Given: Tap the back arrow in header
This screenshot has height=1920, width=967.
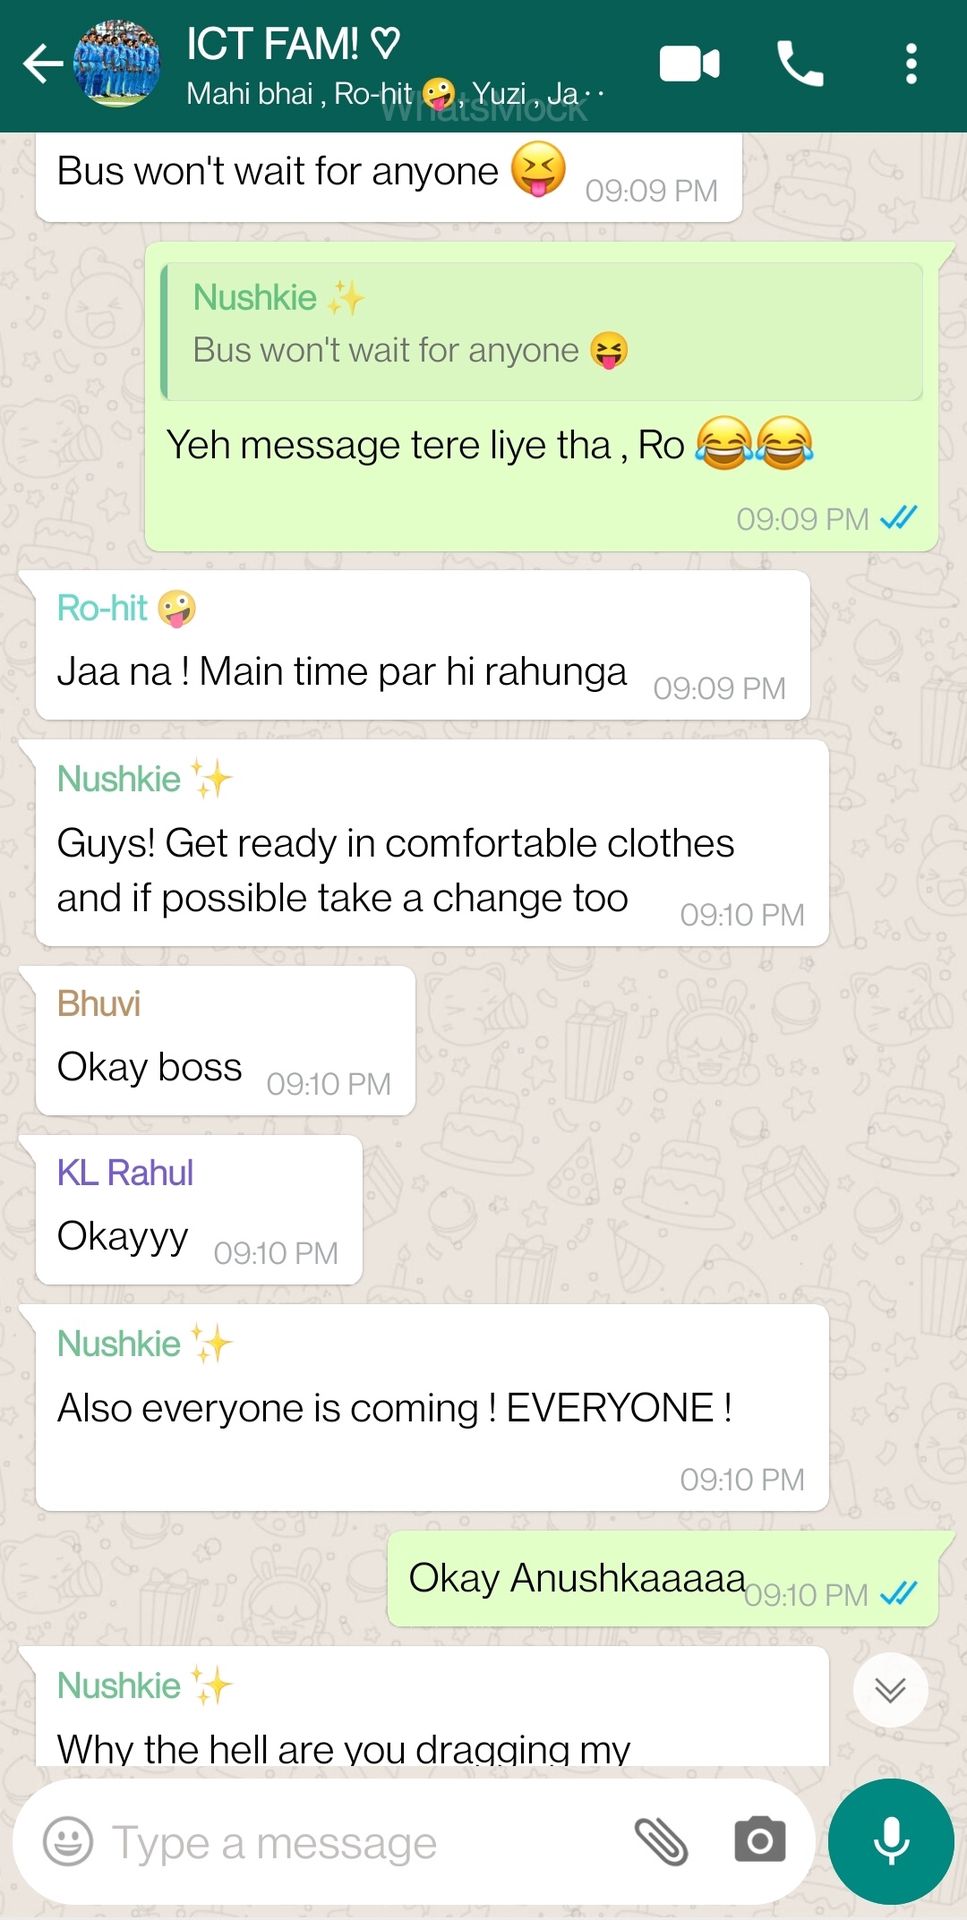Looking at the screenshot, I should coord(43,64).
